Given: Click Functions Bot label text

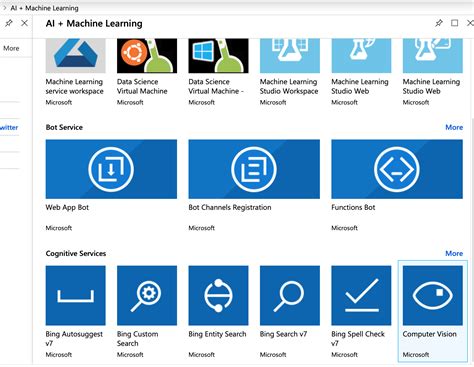Looking at the screenshot, I should click(x=353, y=207).
